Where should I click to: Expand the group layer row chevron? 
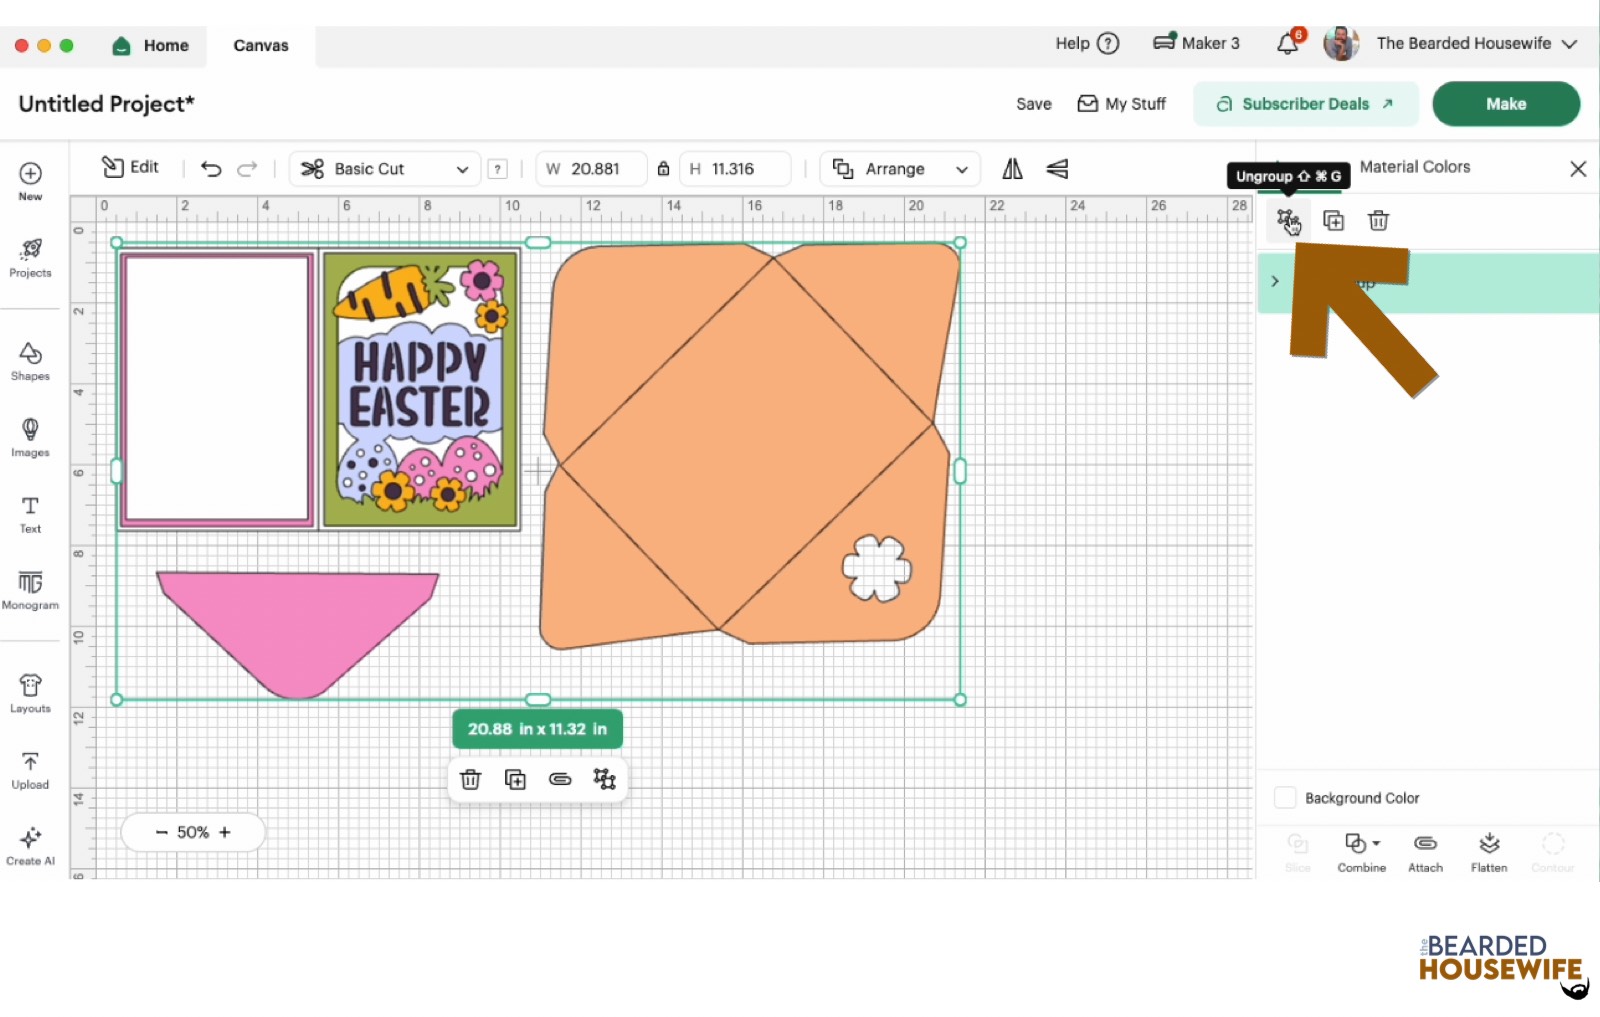point(1275,281)
